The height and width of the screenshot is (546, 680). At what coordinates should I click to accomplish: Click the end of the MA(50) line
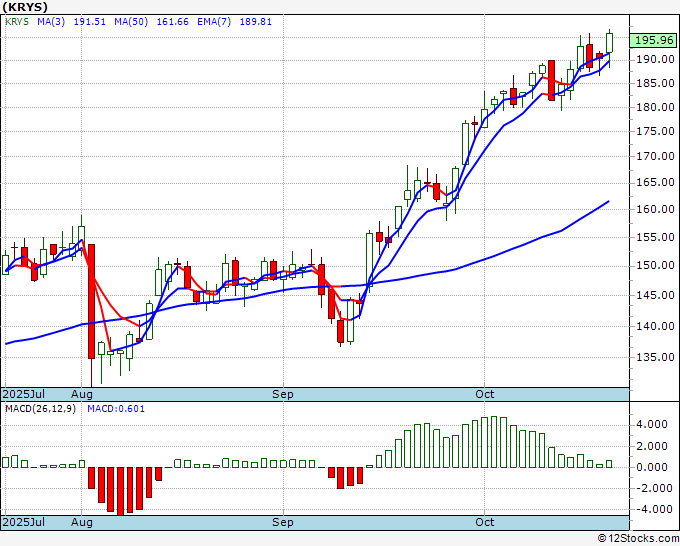coord(609,201)
